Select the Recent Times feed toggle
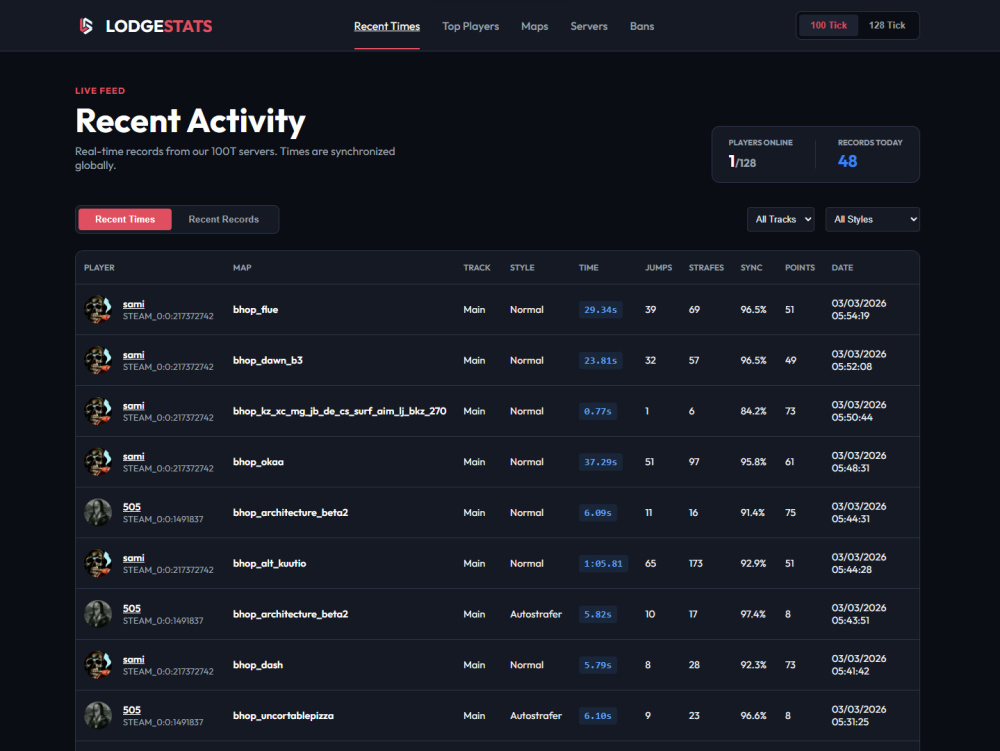1000x751 pixels. coord(125,219)
